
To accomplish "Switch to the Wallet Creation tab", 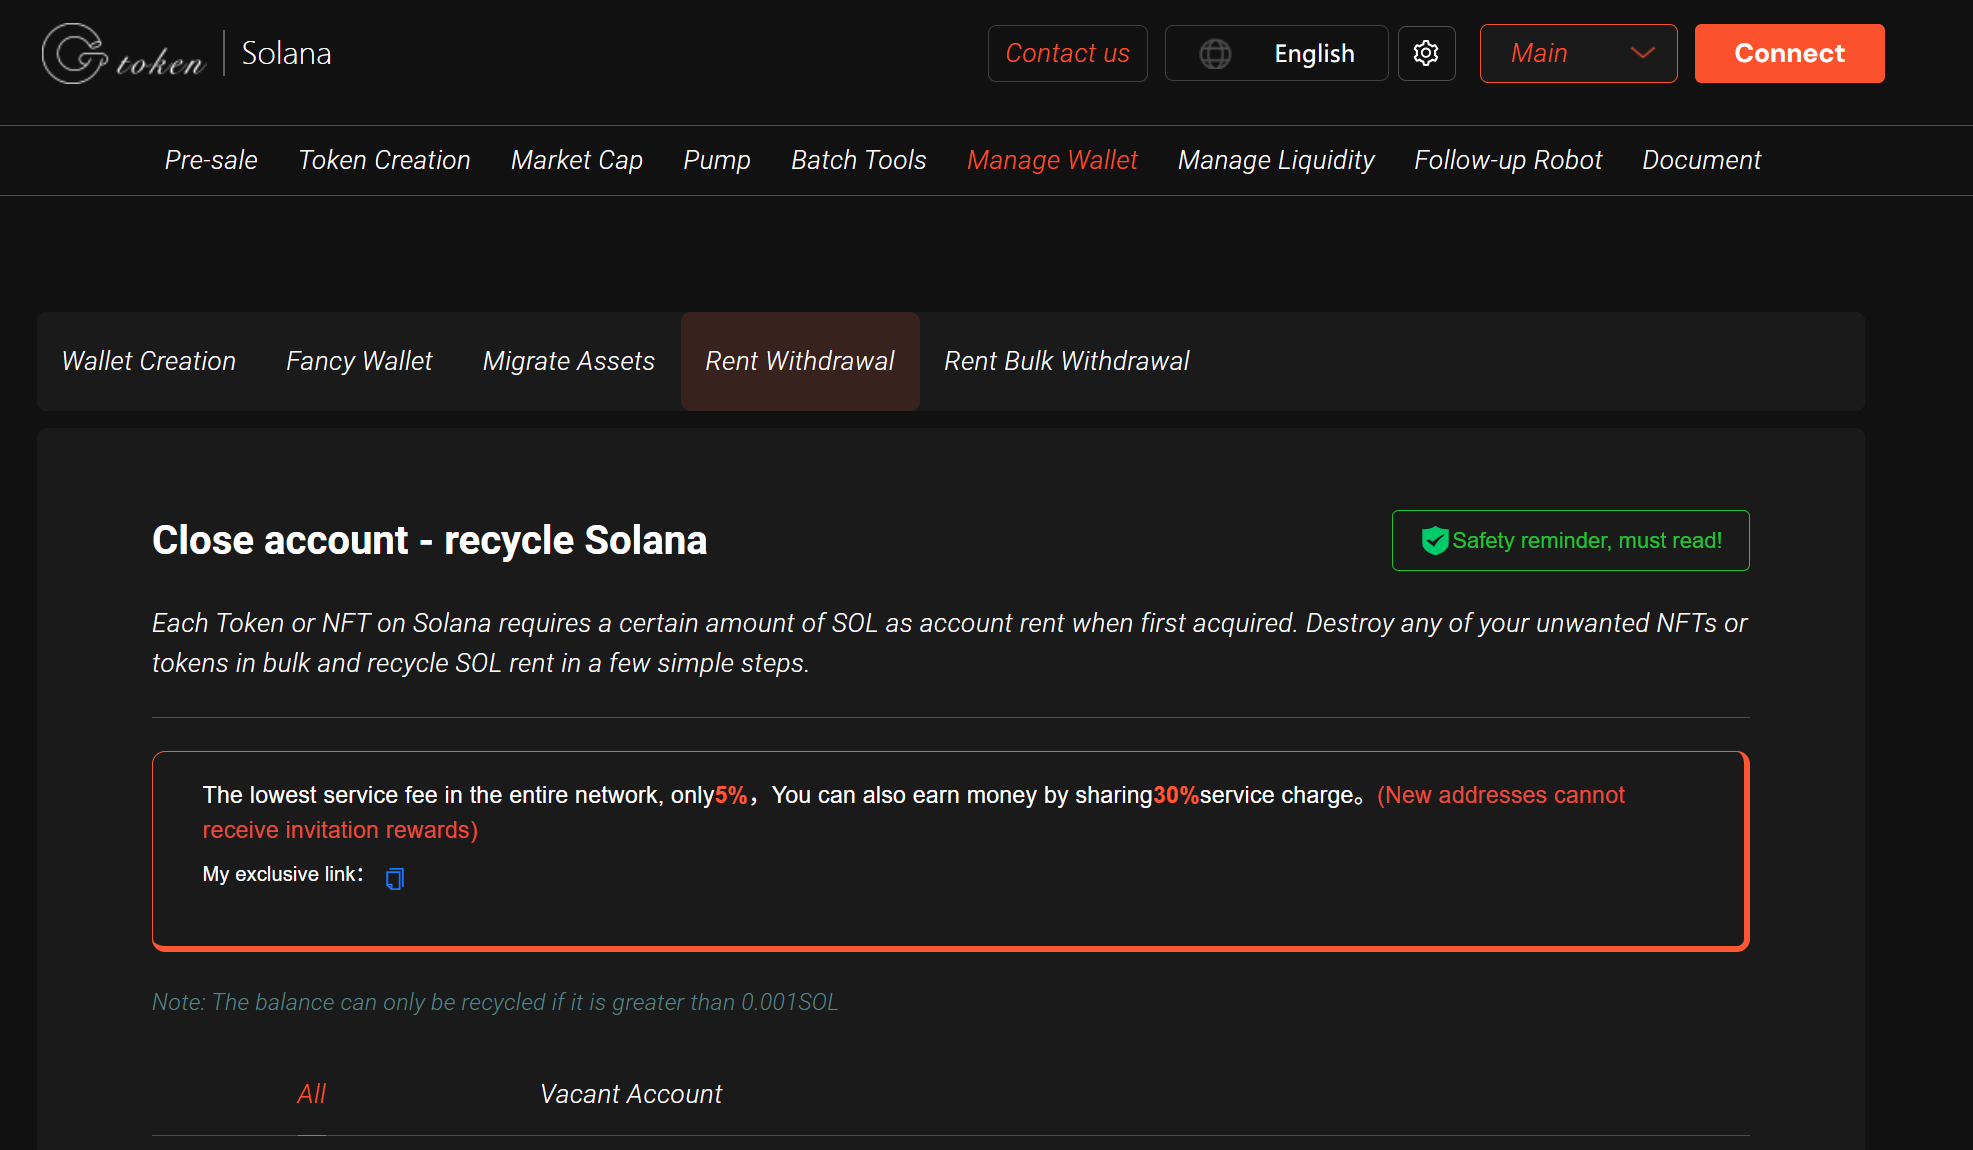I will pos(148,361).
